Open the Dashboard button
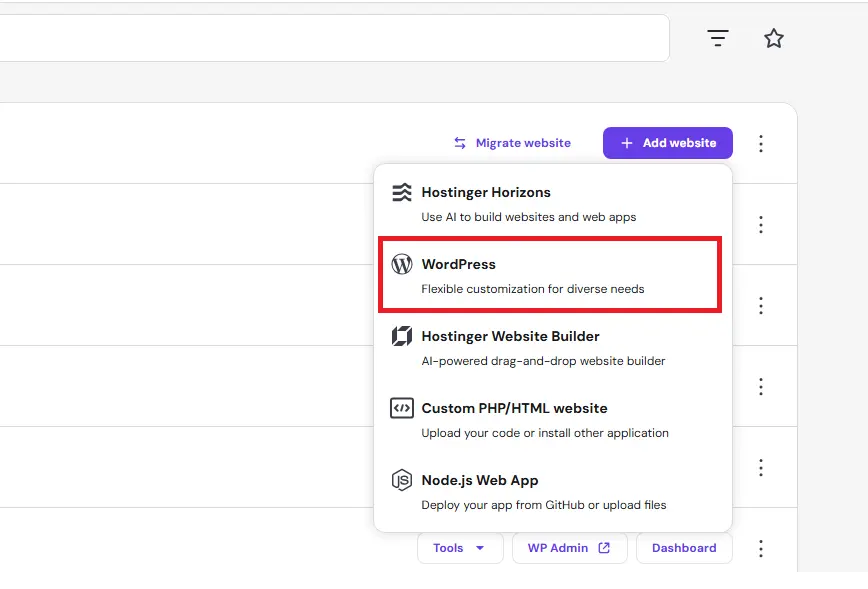 [684, 547]
